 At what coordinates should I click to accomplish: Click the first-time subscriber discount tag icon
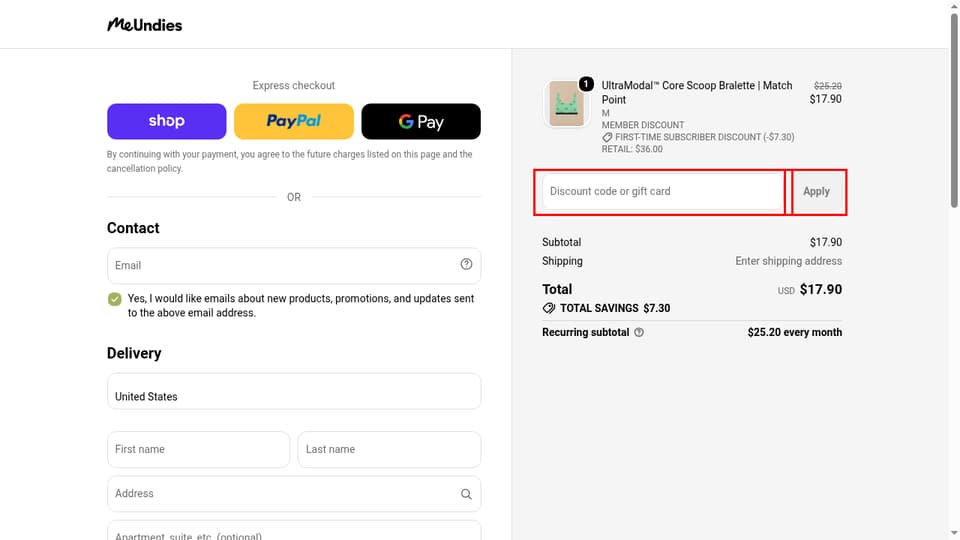point(607,138)
